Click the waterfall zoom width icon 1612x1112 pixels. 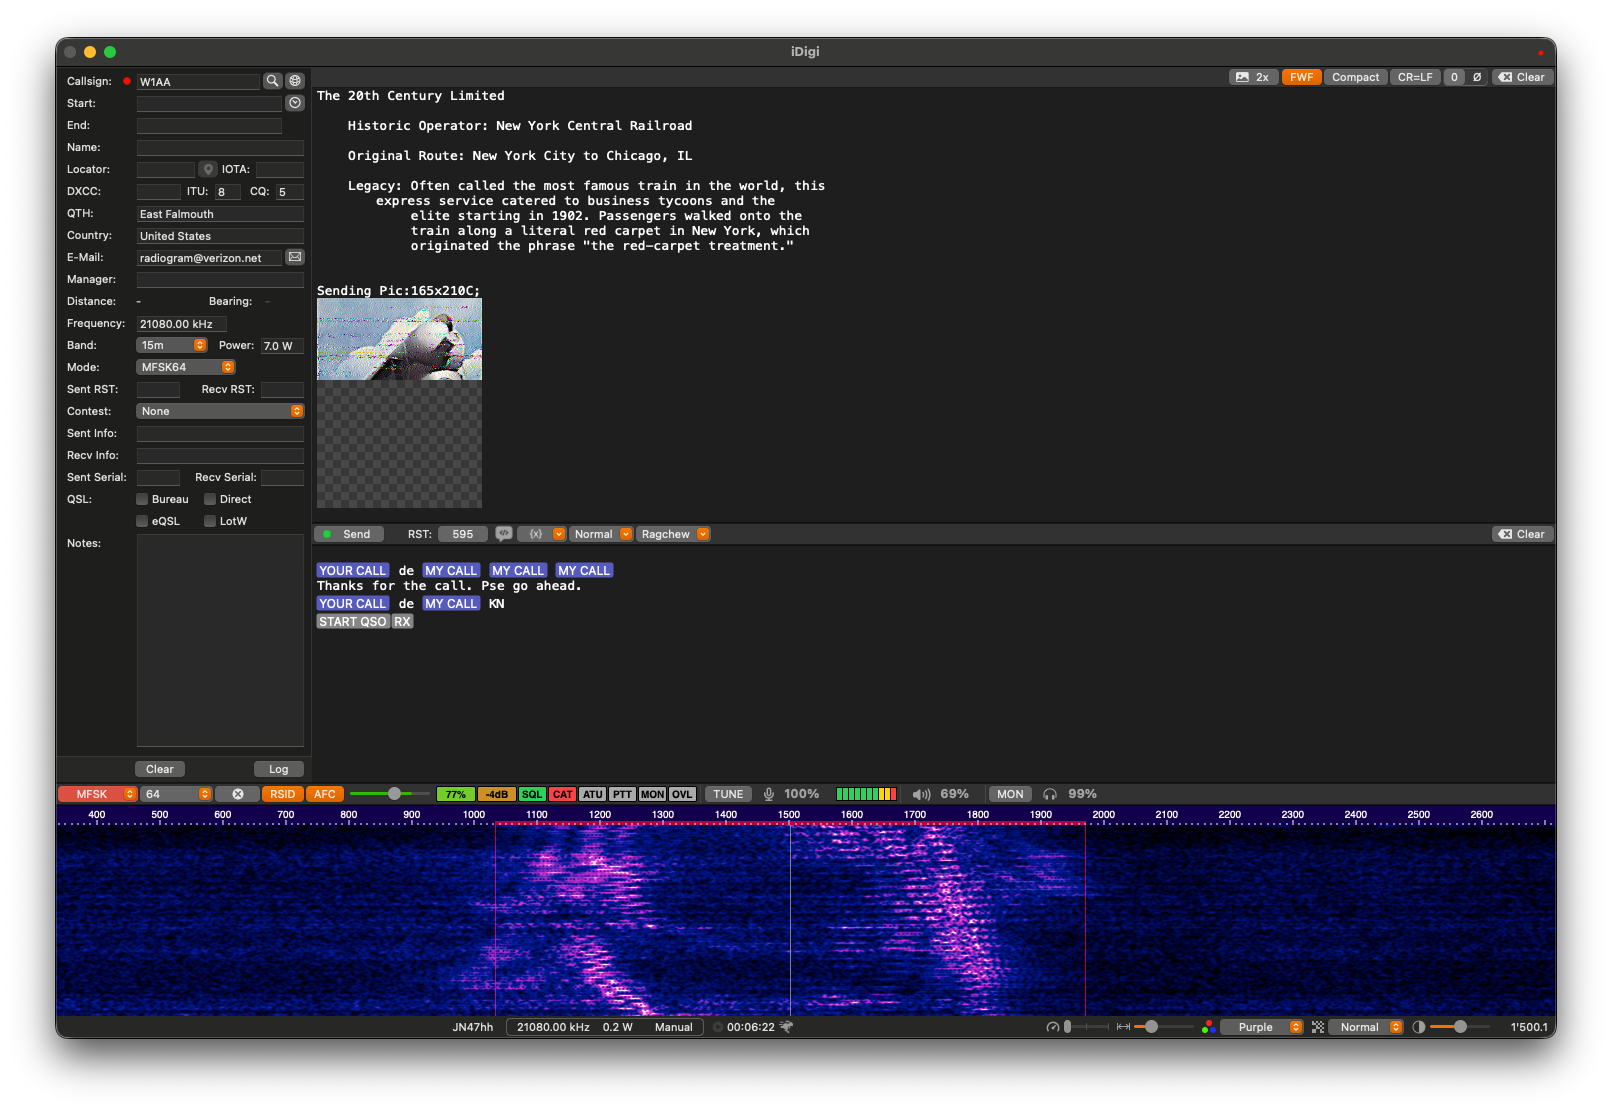click(1124, 1027)
